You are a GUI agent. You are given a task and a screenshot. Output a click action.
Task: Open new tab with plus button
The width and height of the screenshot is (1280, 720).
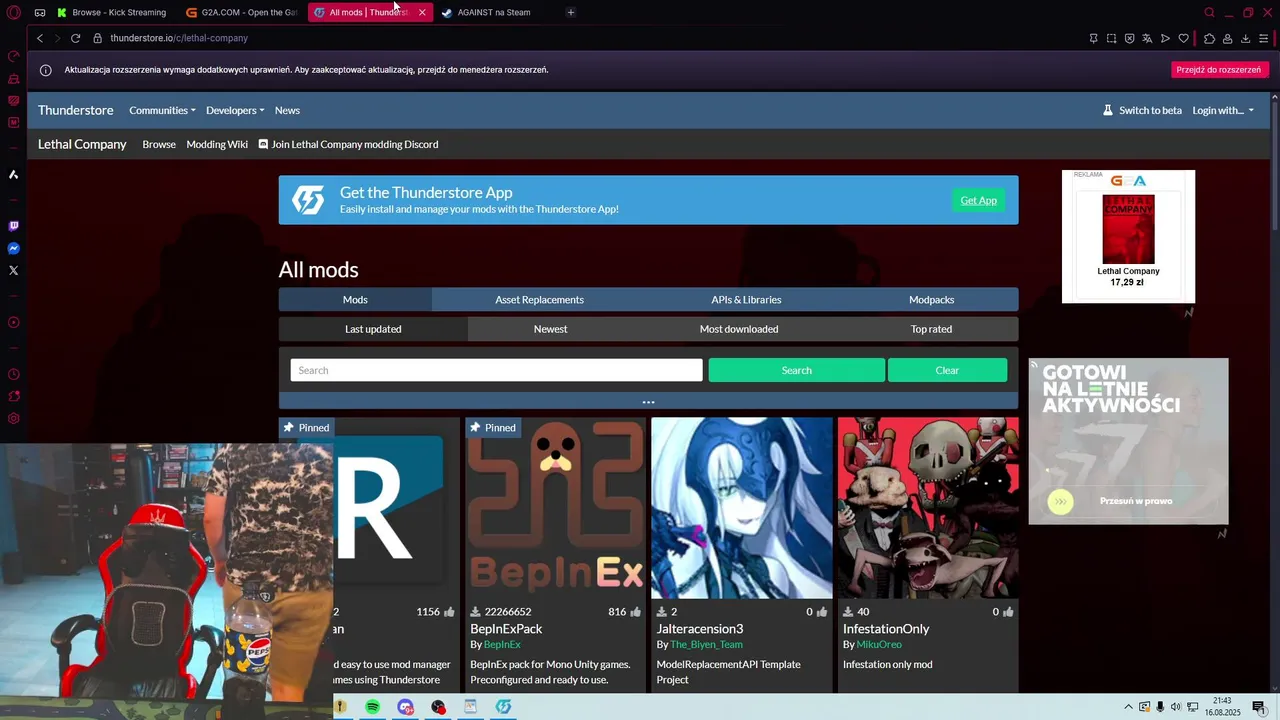pos(570,12)
